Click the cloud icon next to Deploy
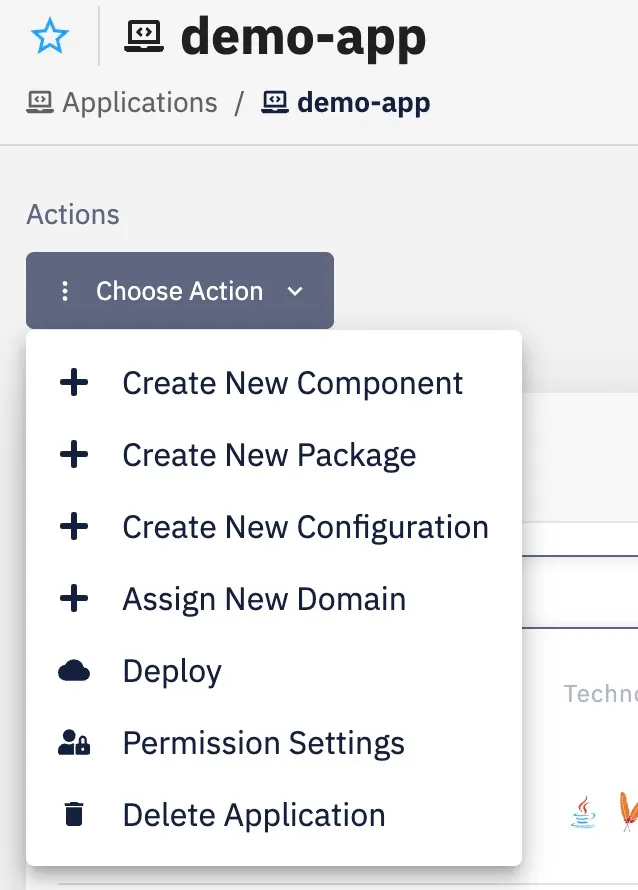This screenshot has width=638, height=890. (74, 671)
